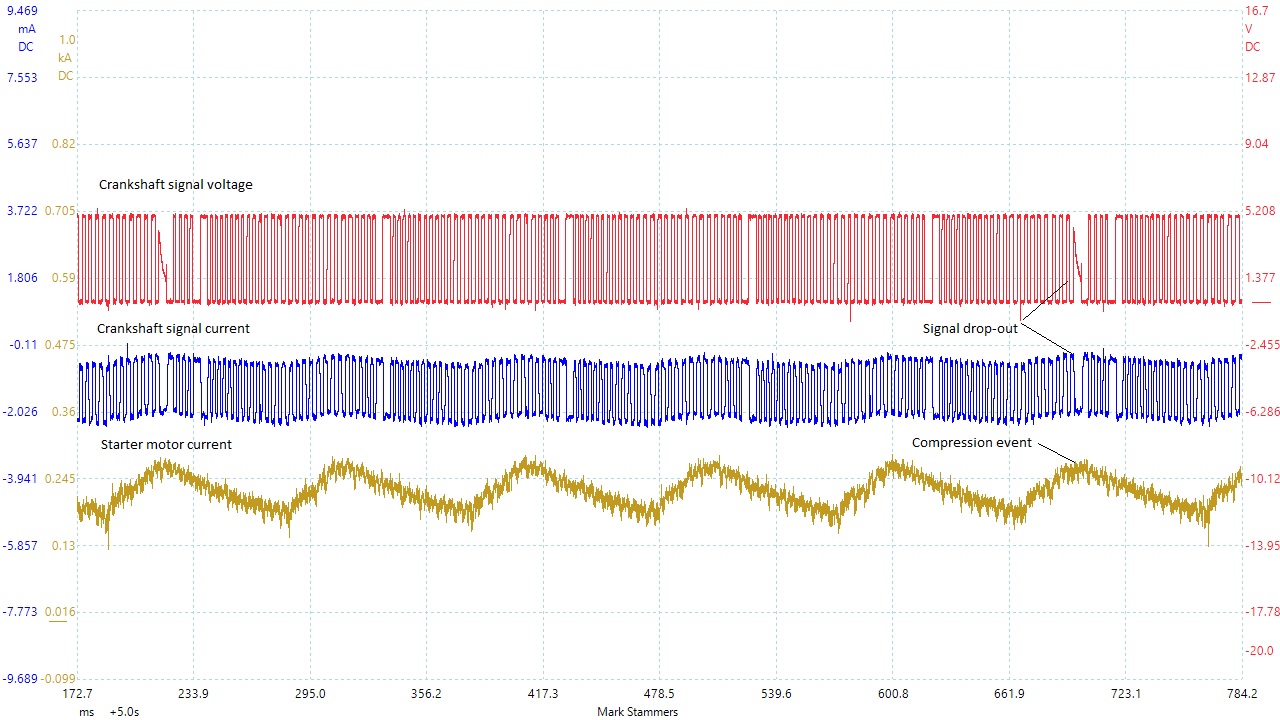The image size is (1280, 720).
Task: Click the 172.7 time axis marker
Action: [78, 693]
